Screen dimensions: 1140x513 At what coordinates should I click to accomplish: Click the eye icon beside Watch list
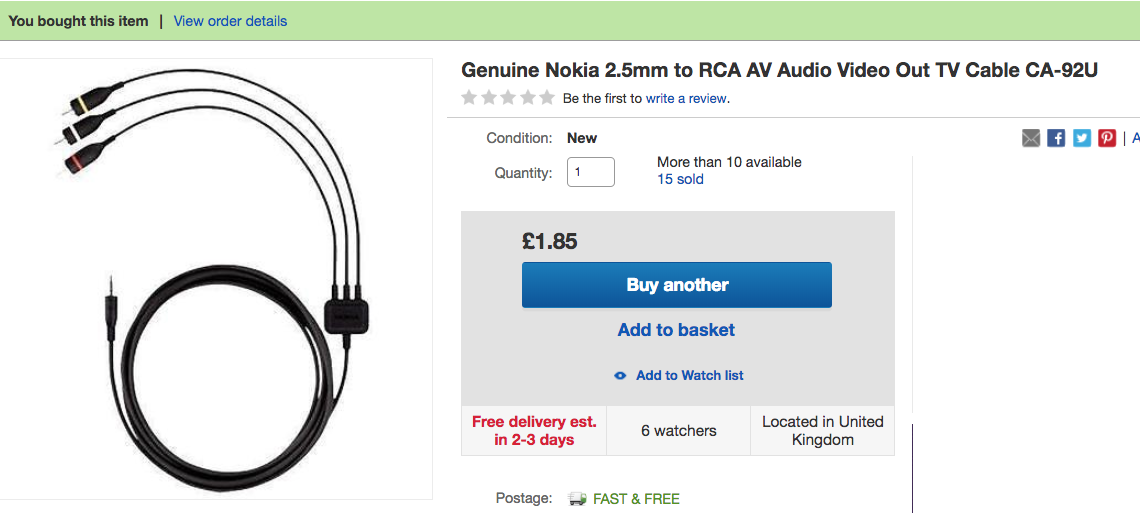(x=620, y=376)
